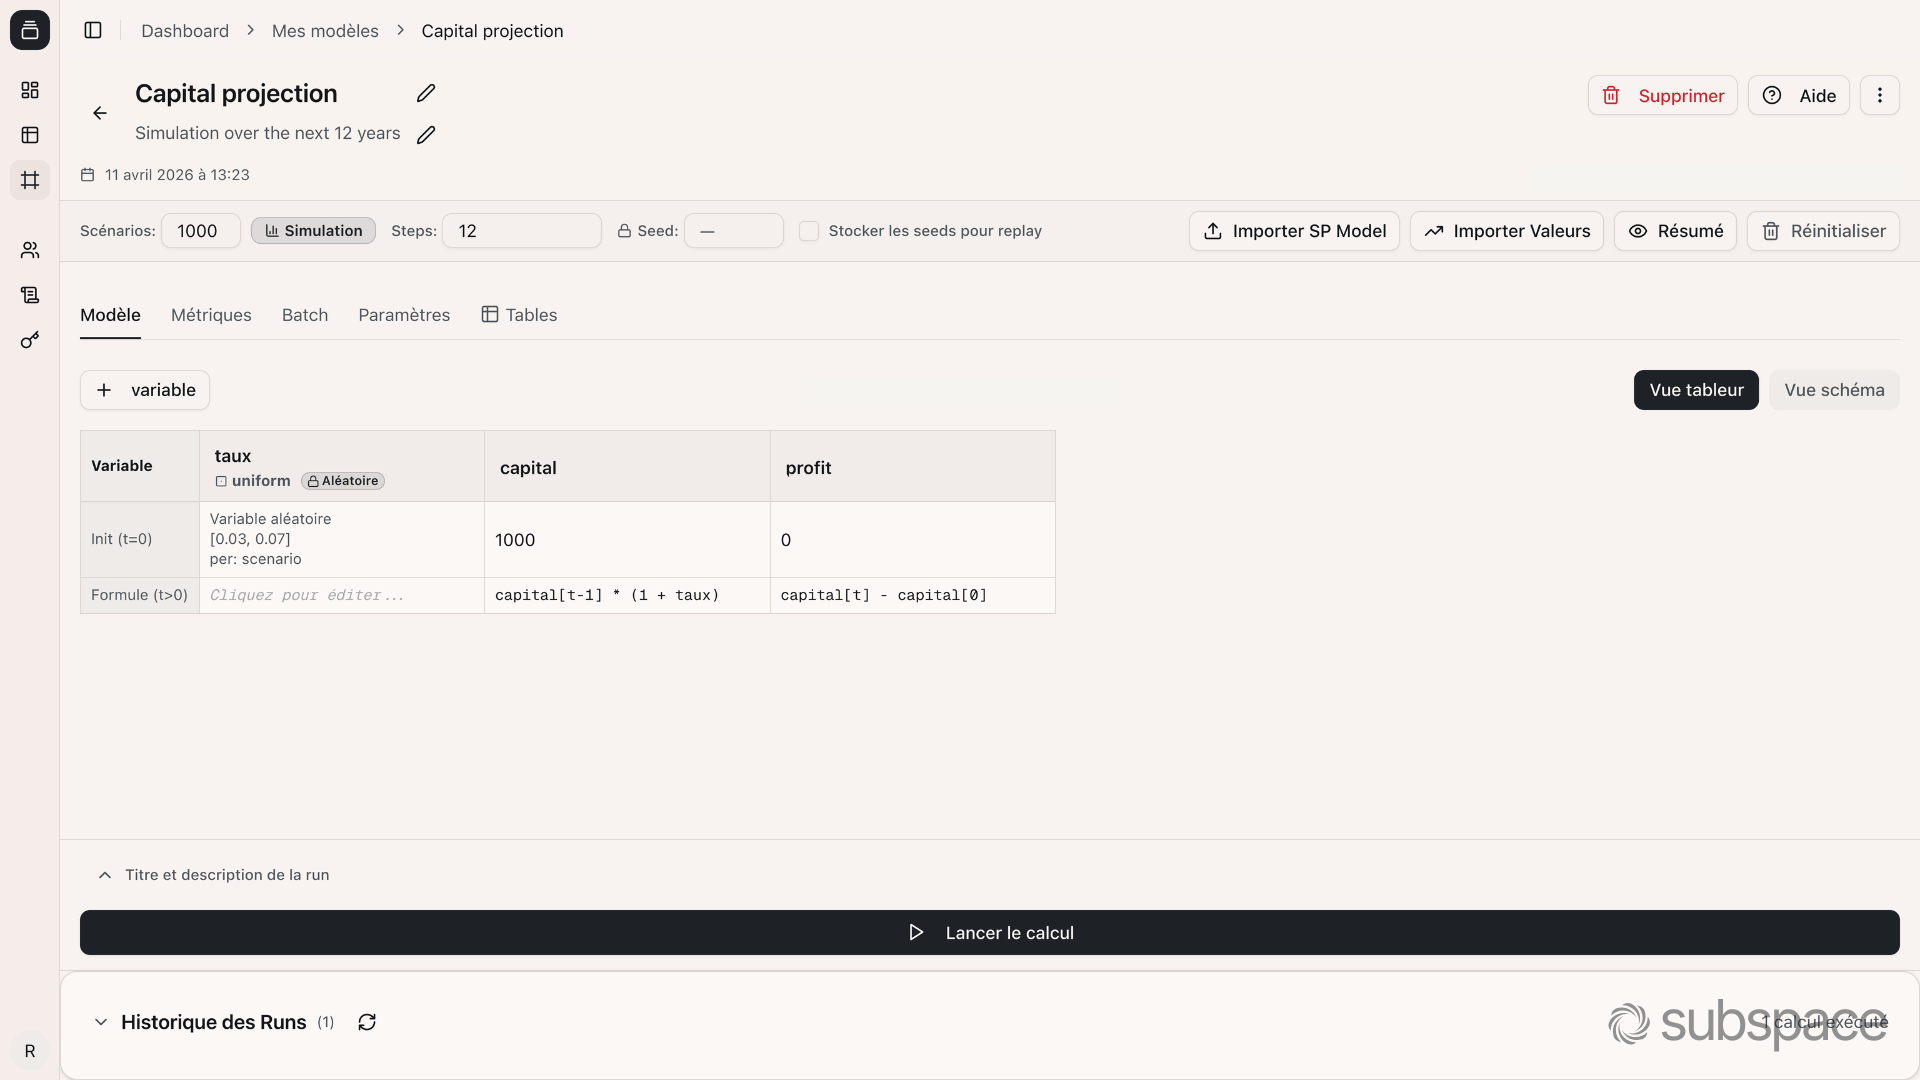Viewport: 1920px width, 1080px height.
Task: Toggle the Simulation mode button
Action: (x=313, y=231)
